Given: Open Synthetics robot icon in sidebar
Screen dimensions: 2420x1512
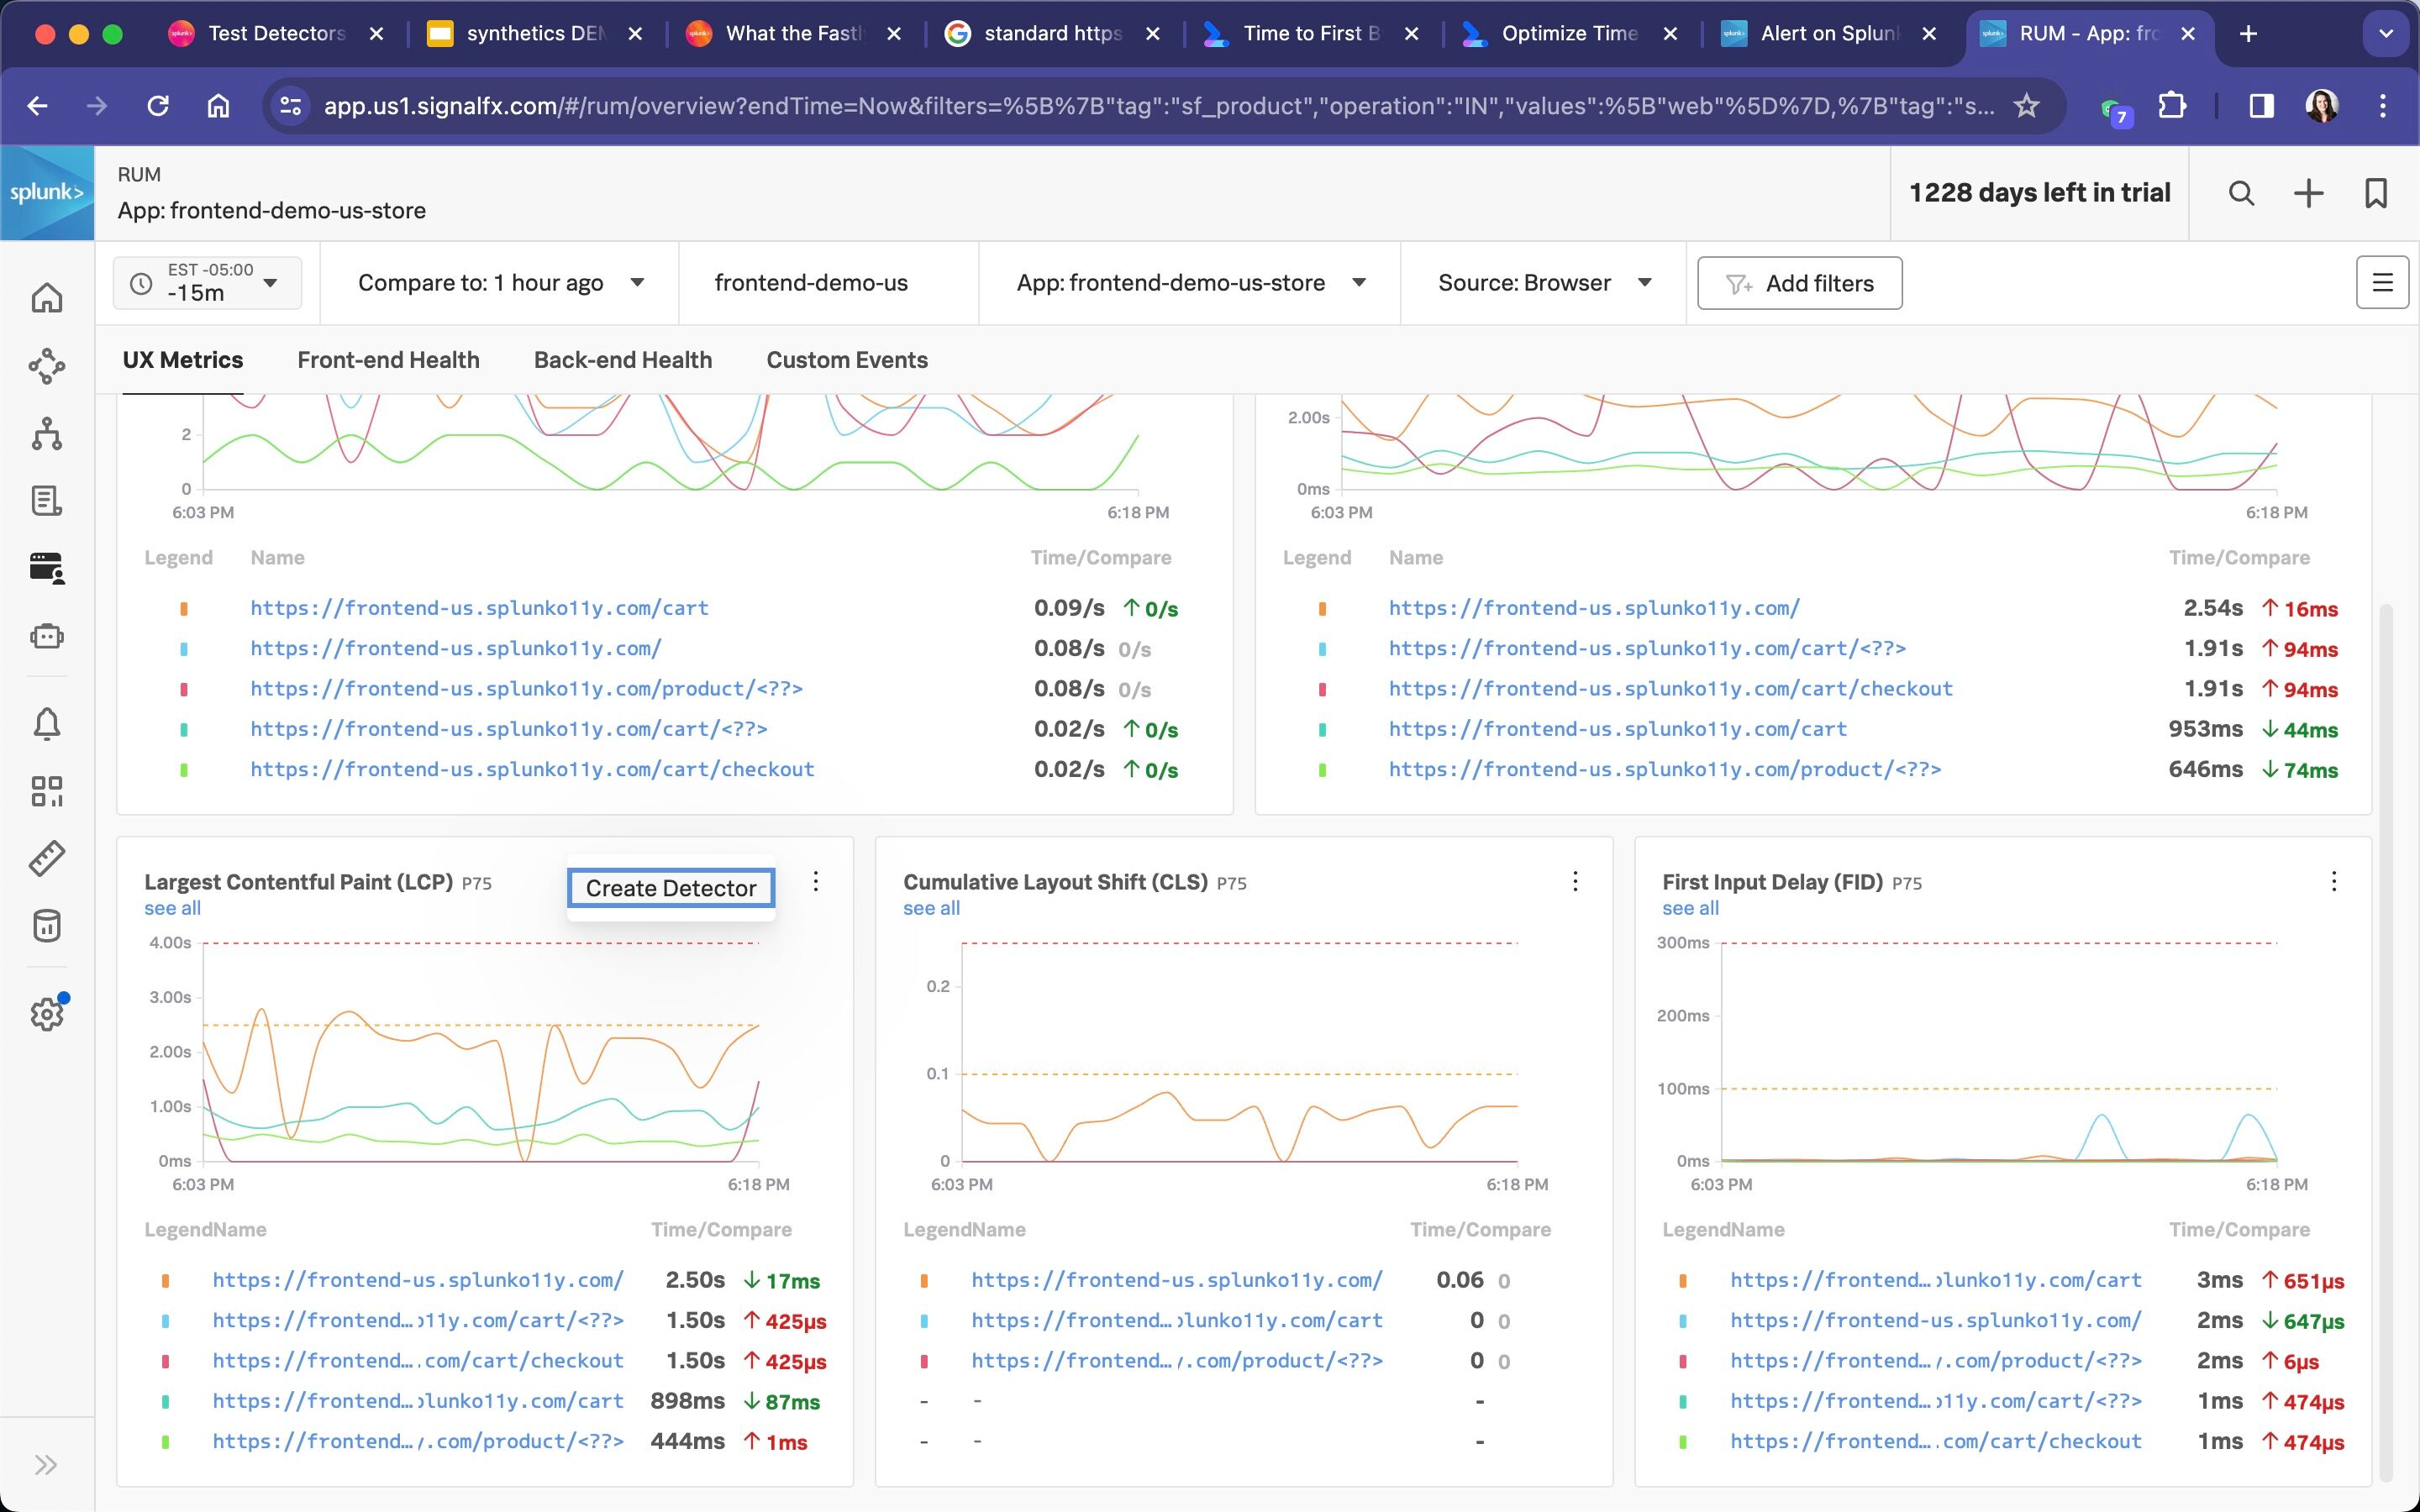Looking at the screenshot, I should 47,636.
